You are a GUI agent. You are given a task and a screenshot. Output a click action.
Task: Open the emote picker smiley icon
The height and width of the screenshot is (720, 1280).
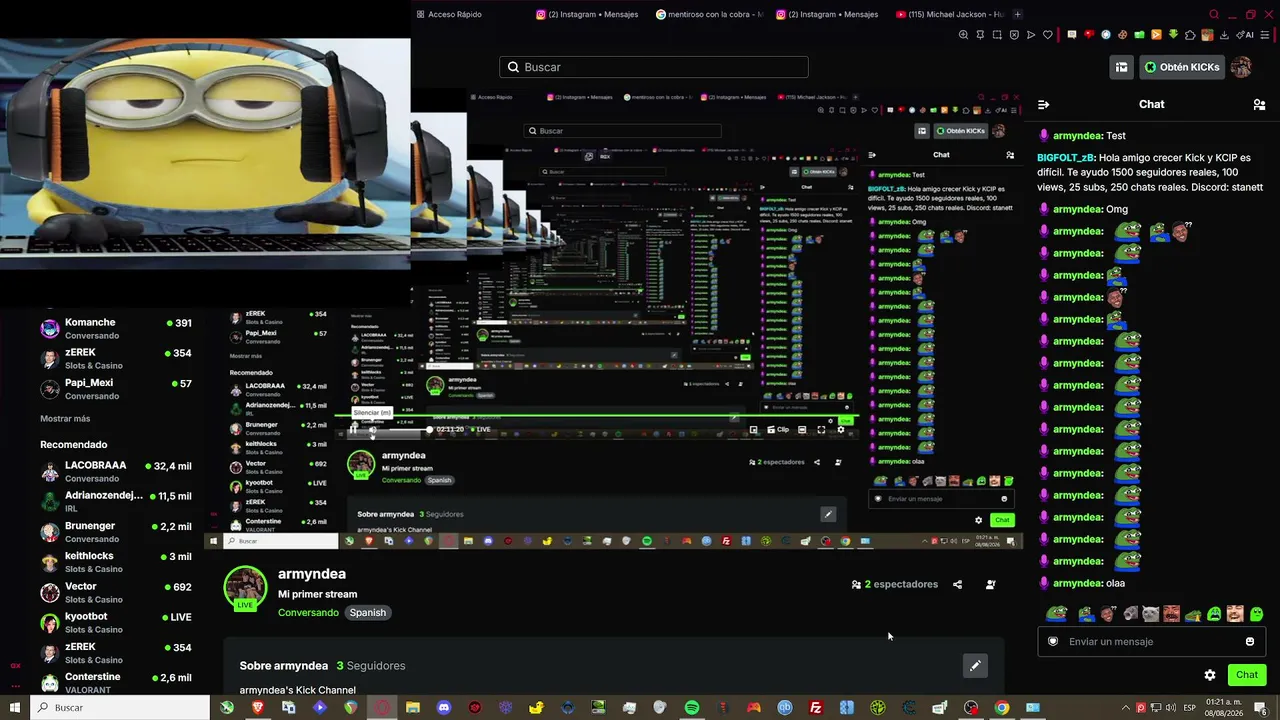(x=1250, y=642)
